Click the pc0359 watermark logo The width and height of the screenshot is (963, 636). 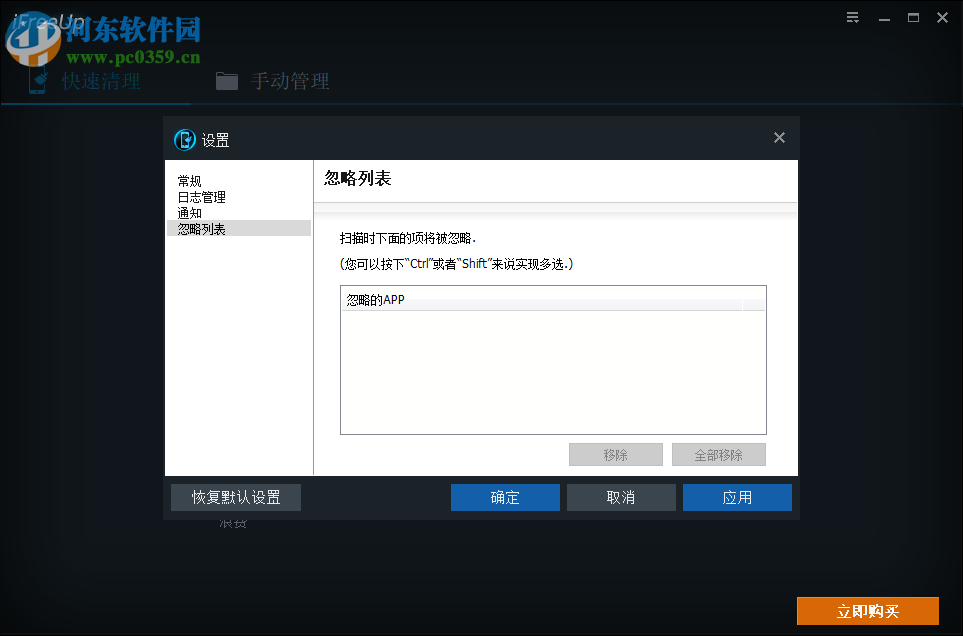[x=33, y=43]
